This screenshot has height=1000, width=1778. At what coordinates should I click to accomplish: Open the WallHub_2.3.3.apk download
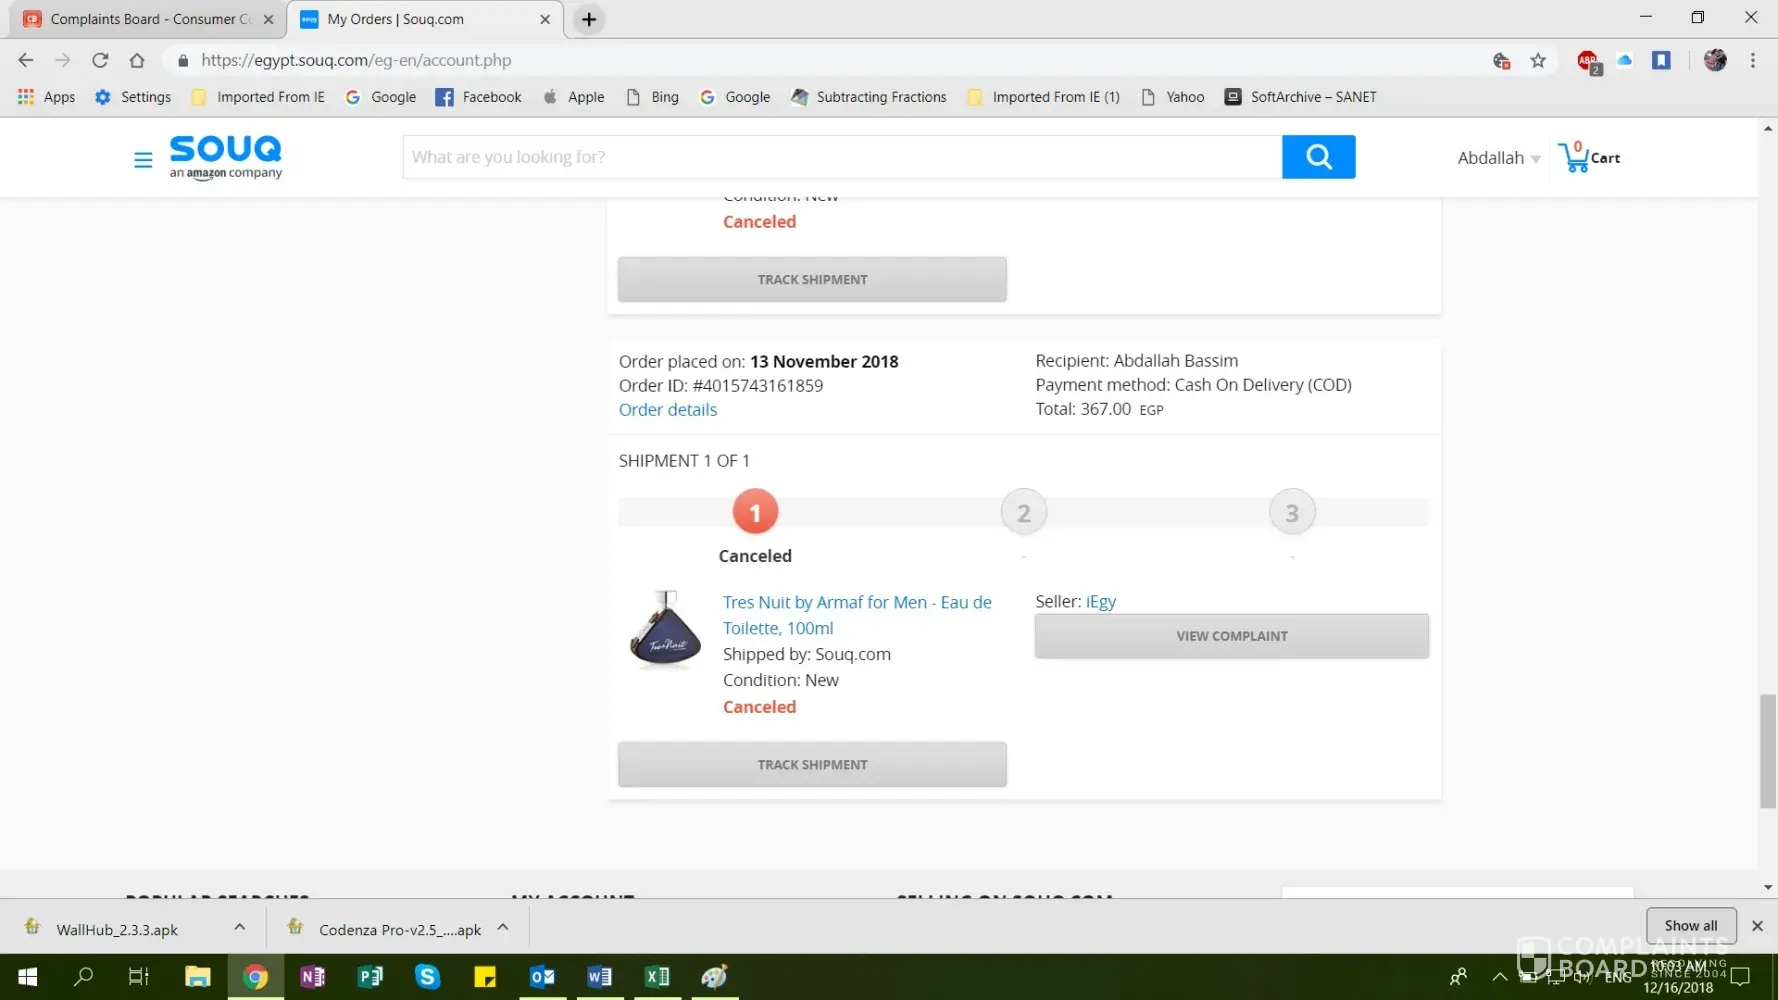click(x=117, y=929)
